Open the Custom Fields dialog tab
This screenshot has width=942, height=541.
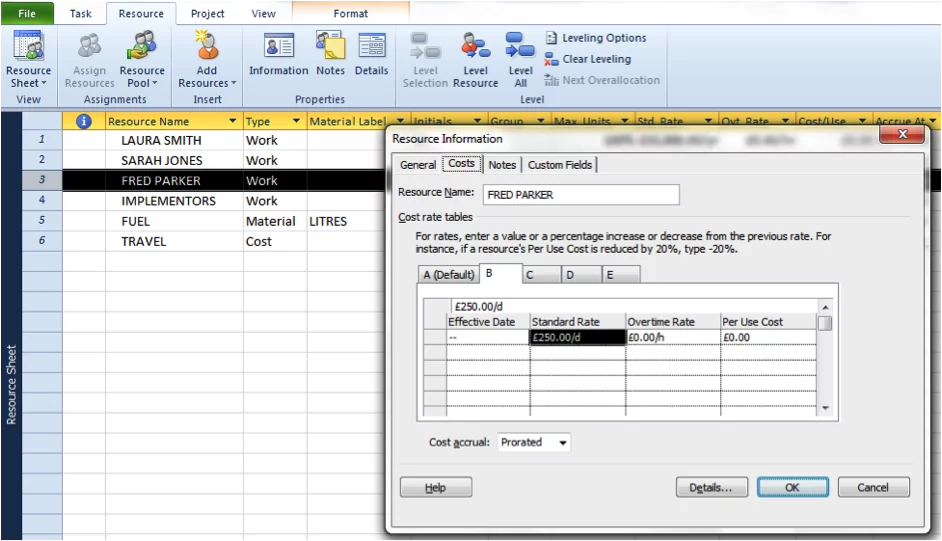pyautogui.click(x=560, y=165)
